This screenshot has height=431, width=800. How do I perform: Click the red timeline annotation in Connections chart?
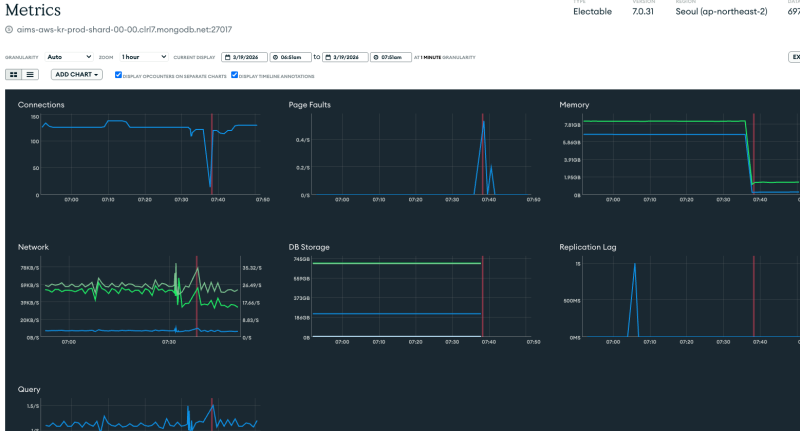tap(212, 150)
